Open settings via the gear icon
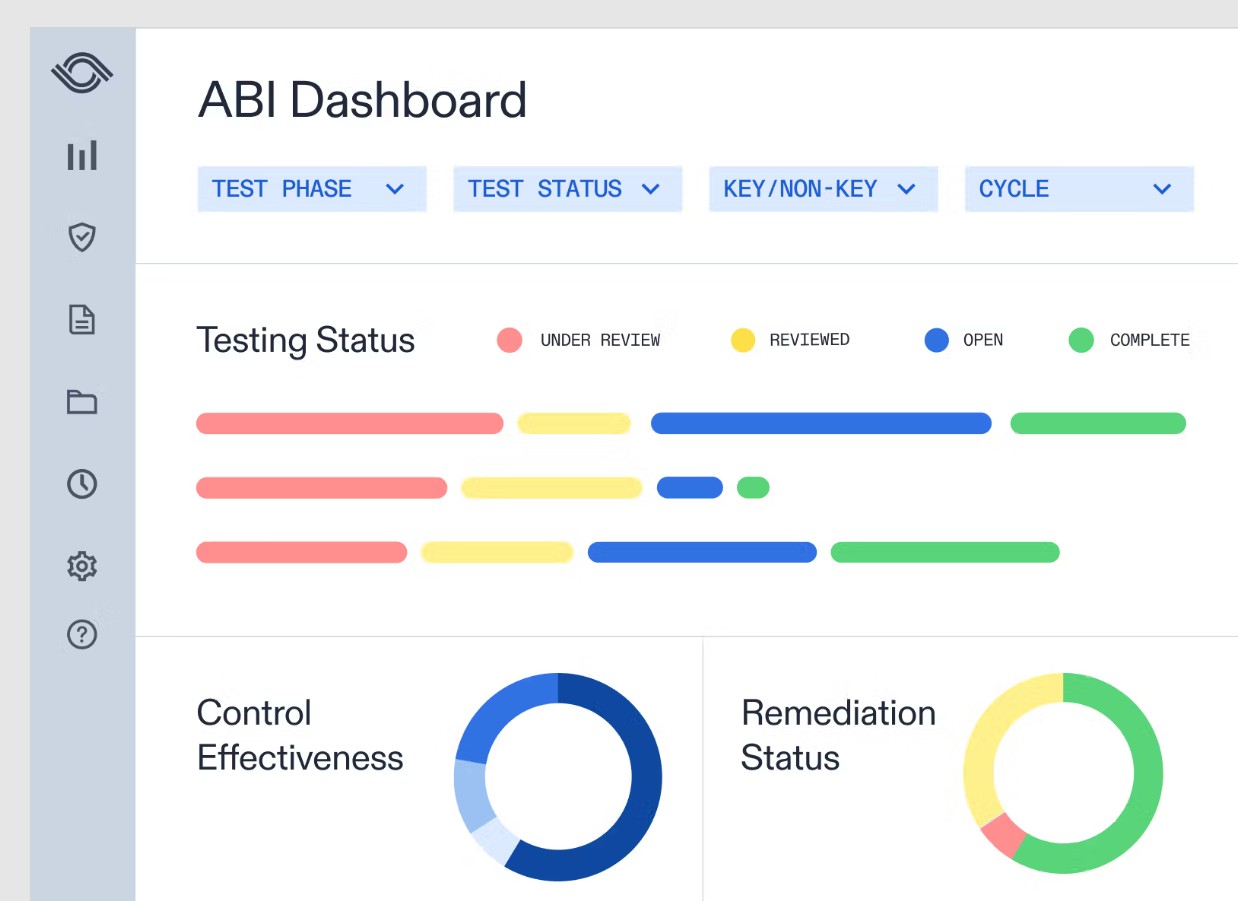1238x901 pixels. [x=82, y=566]
